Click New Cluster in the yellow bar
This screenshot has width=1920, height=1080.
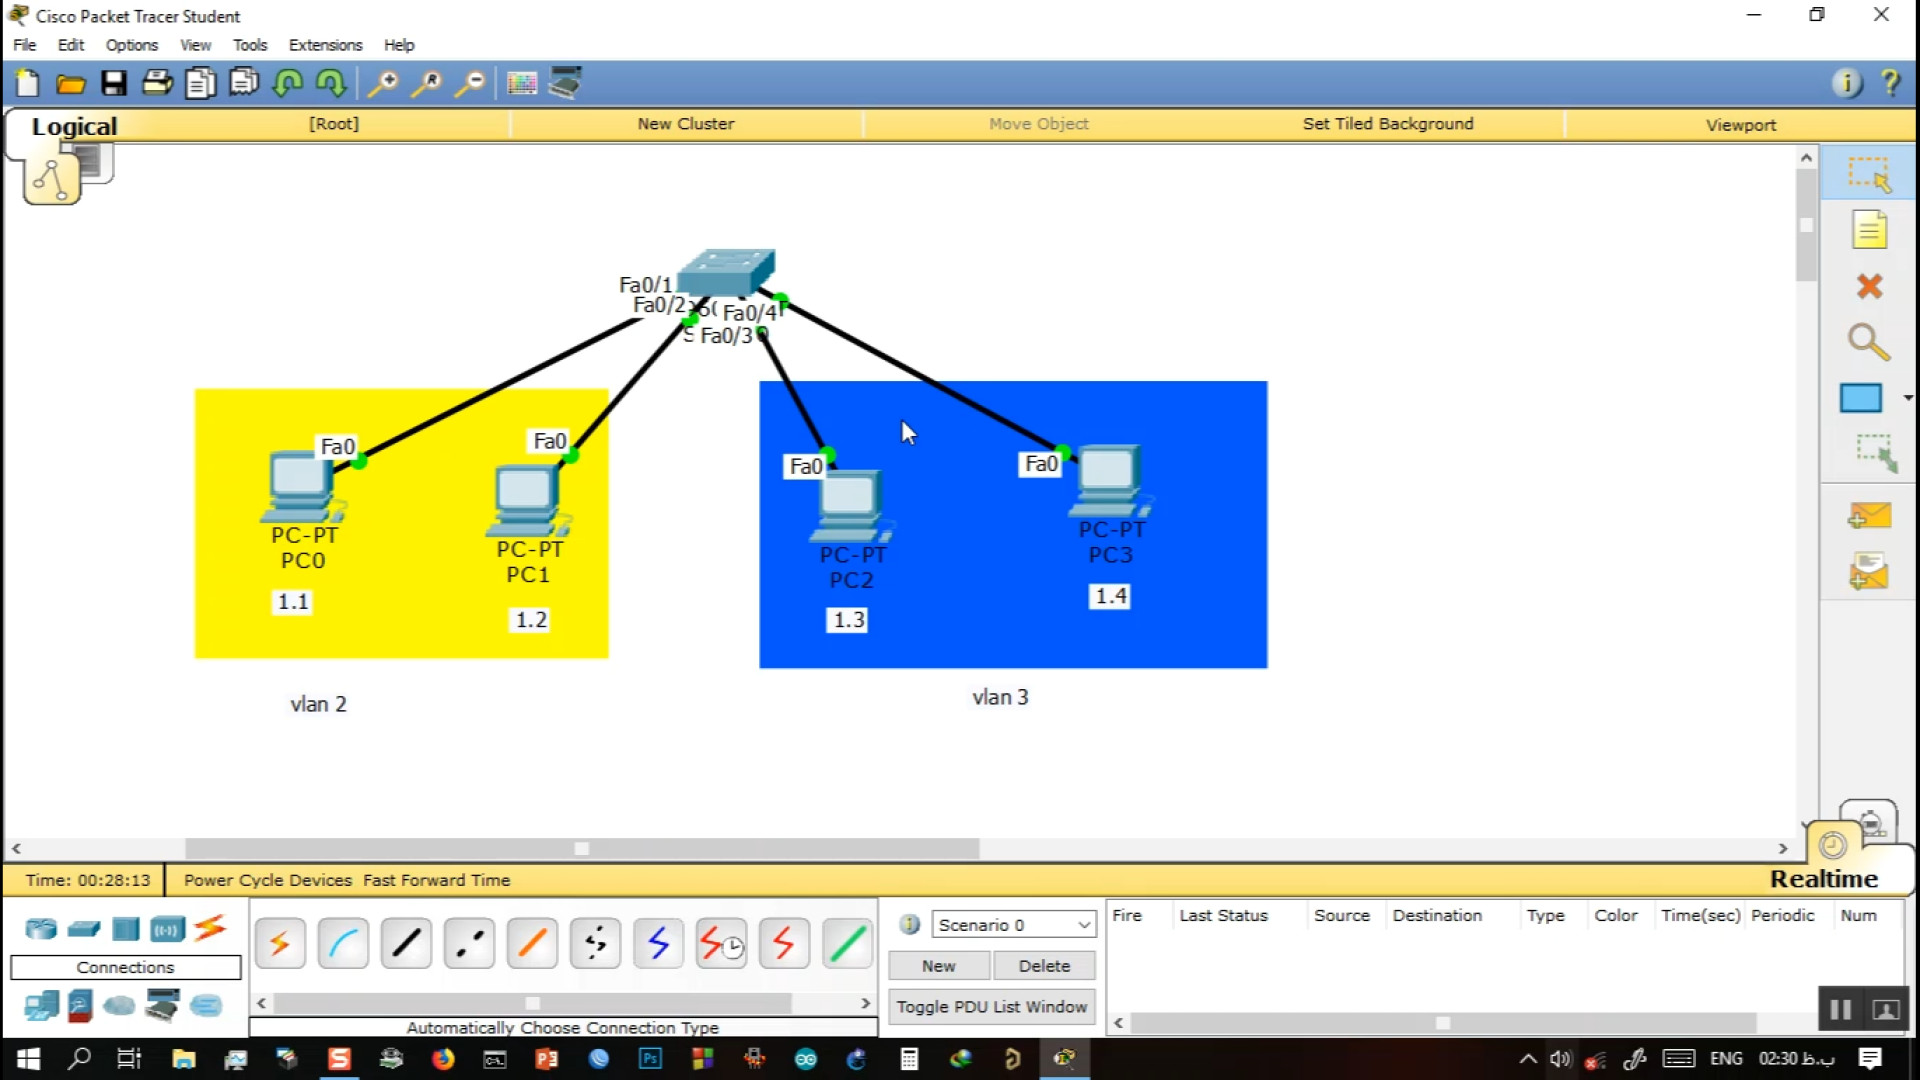coord(686,124)
